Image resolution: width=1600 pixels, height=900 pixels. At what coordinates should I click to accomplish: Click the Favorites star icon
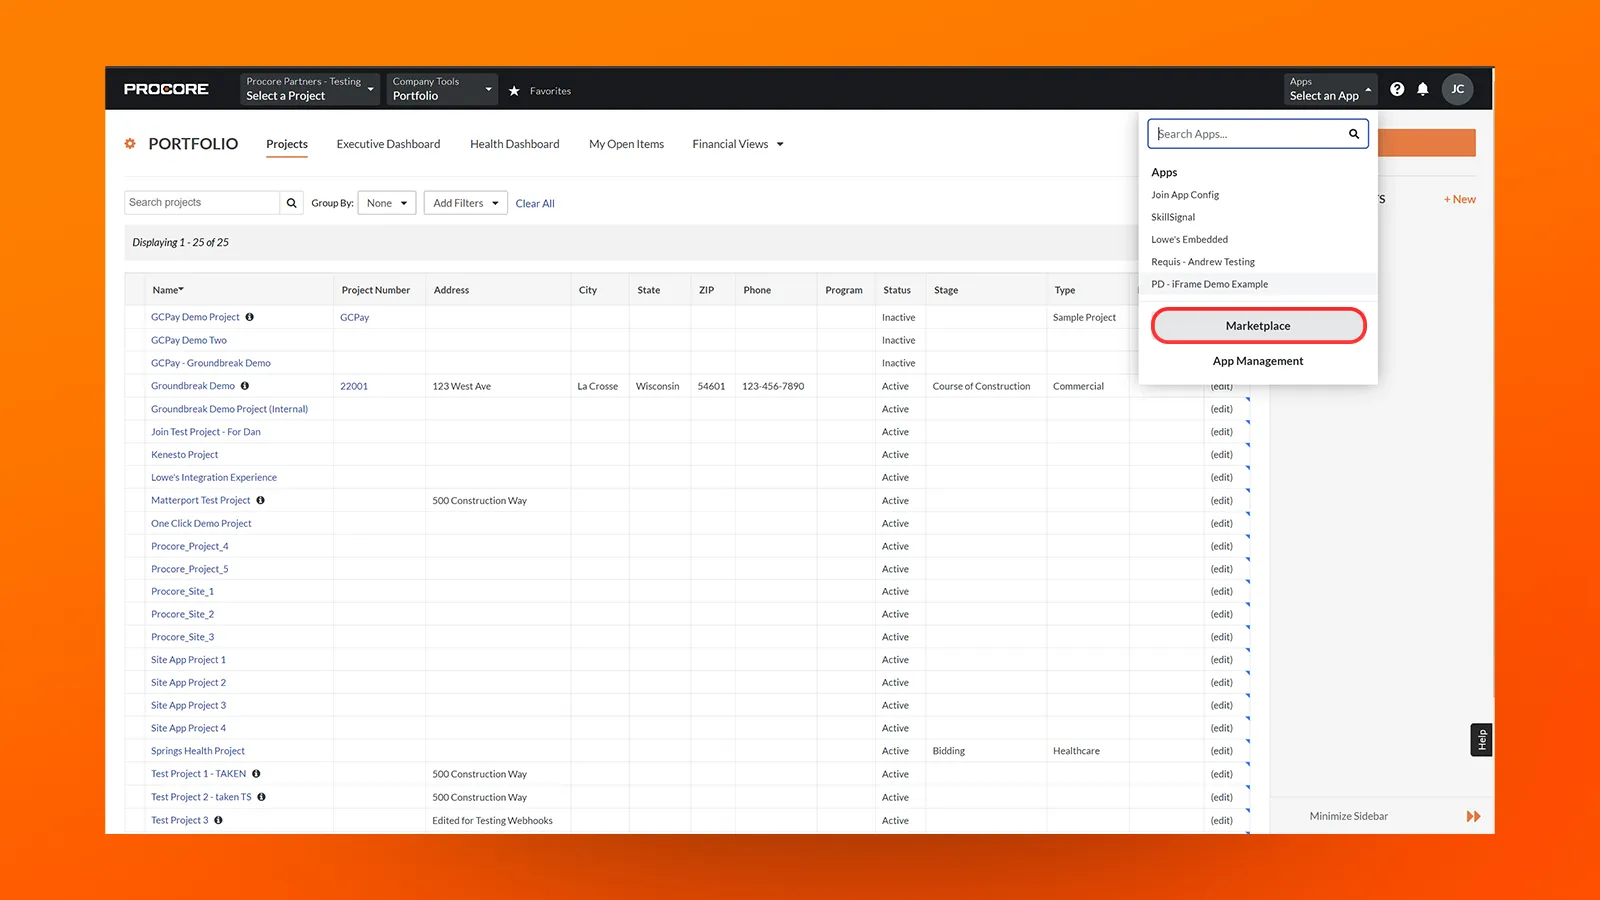515,90
